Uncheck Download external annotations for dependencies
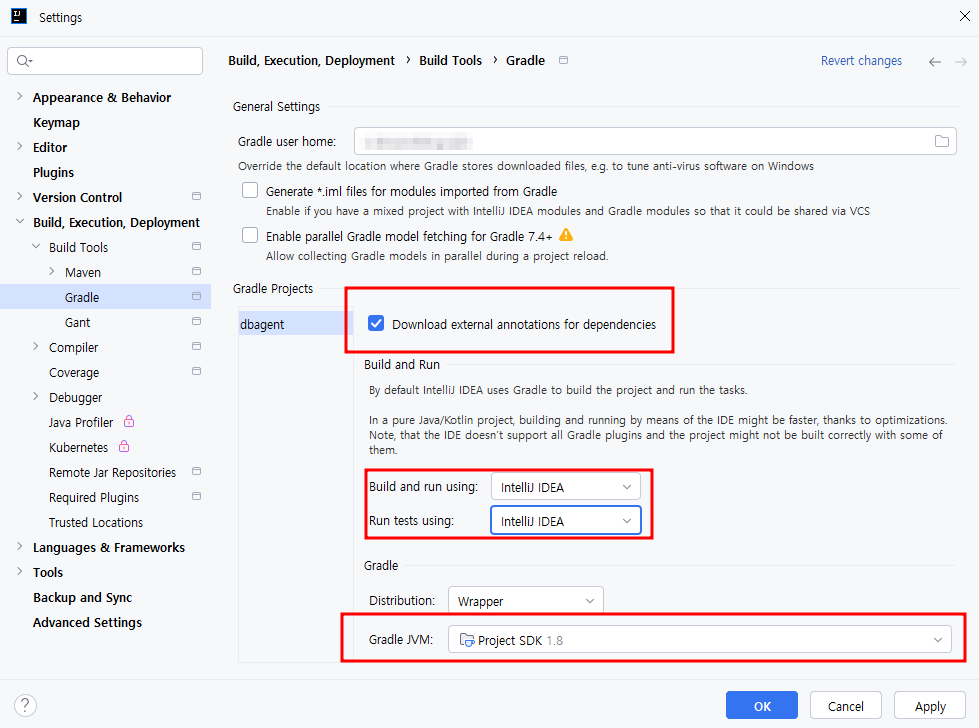Screen dimensions: 979x728 pyautogui.click(x=376, y=323)
